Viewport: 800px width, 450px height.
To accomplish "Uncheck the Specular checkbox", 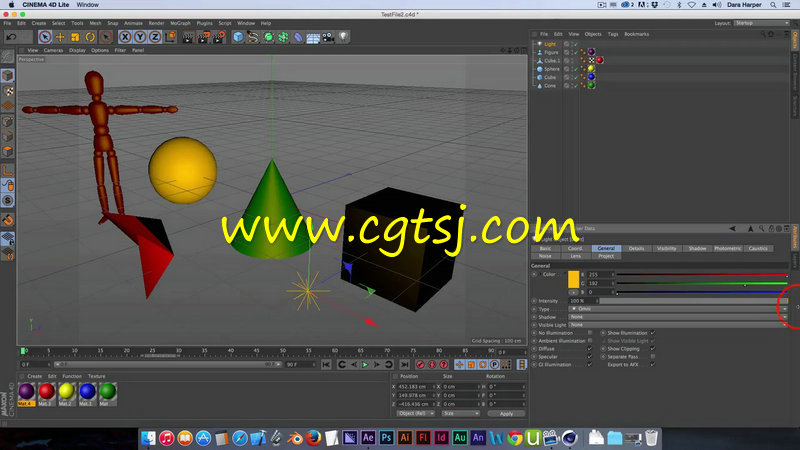I will 590,357.
